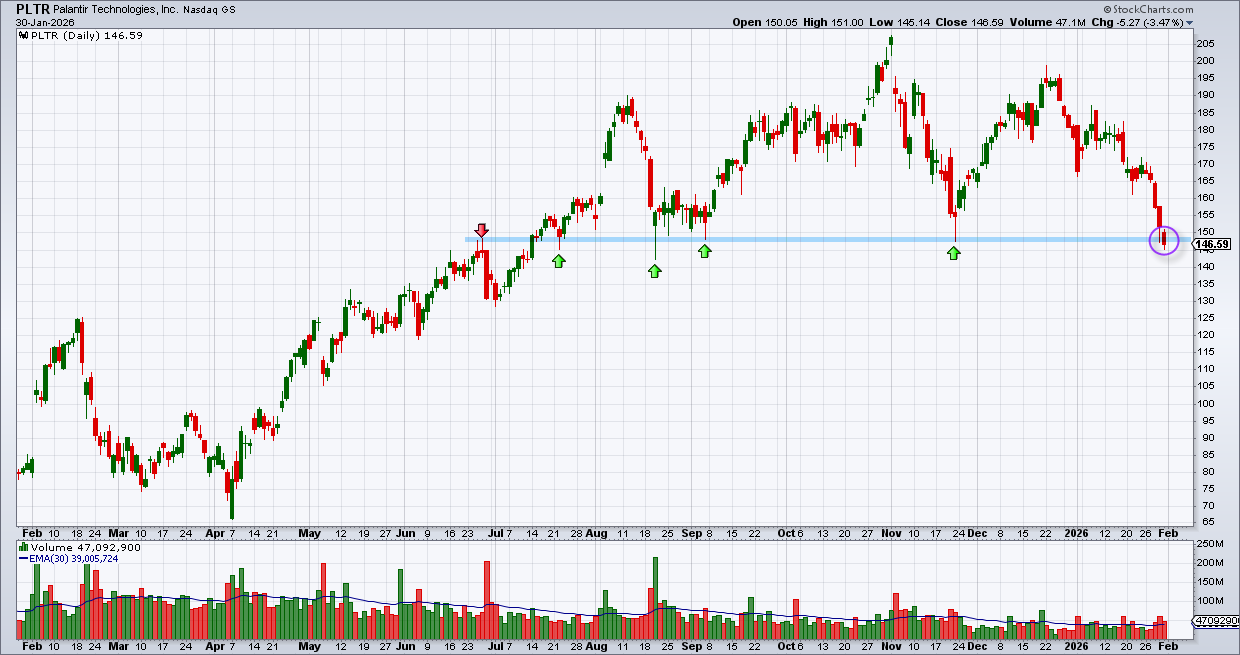Click the Nov label under the price panel

(890, 533)
